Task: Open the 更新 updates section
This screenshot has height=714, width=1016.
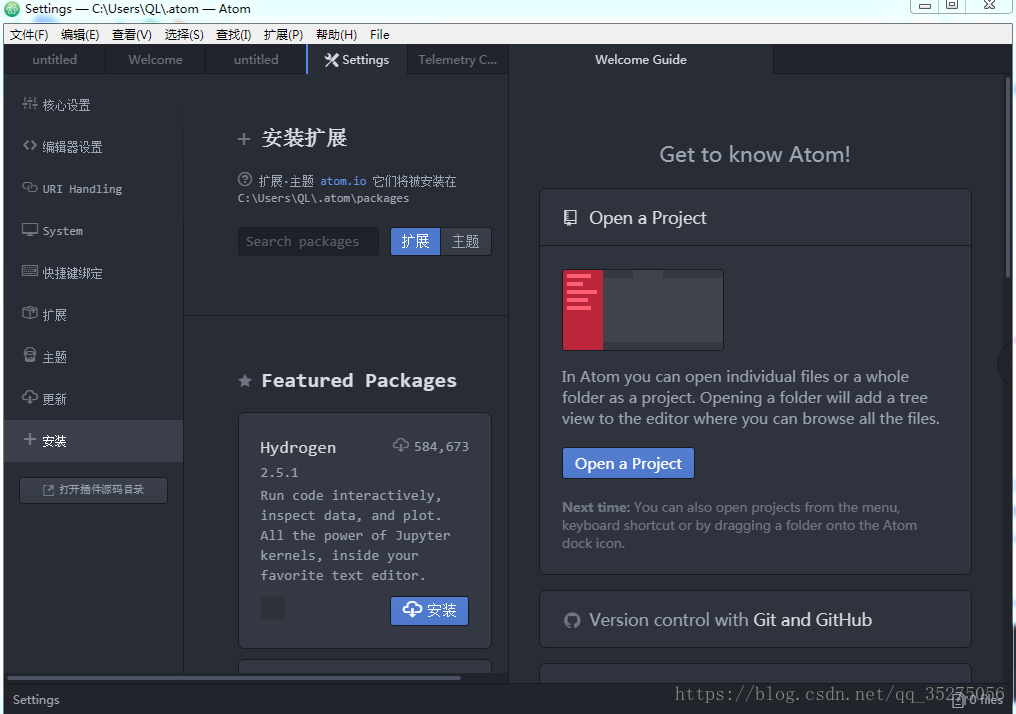Action: point(93,399)
